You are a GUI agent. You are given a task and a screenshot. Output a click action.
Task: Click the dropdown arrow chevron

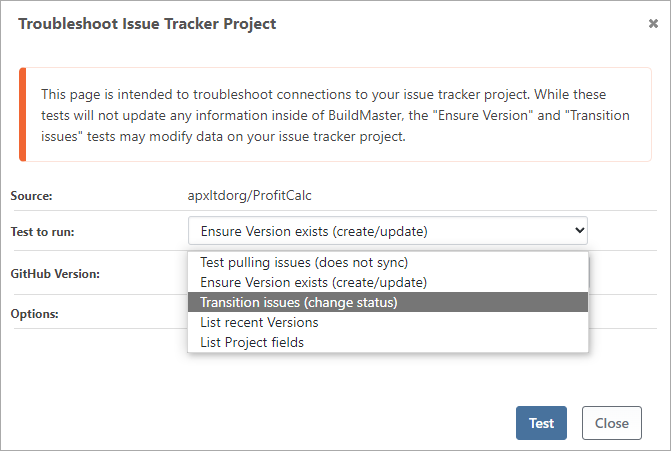579,231
